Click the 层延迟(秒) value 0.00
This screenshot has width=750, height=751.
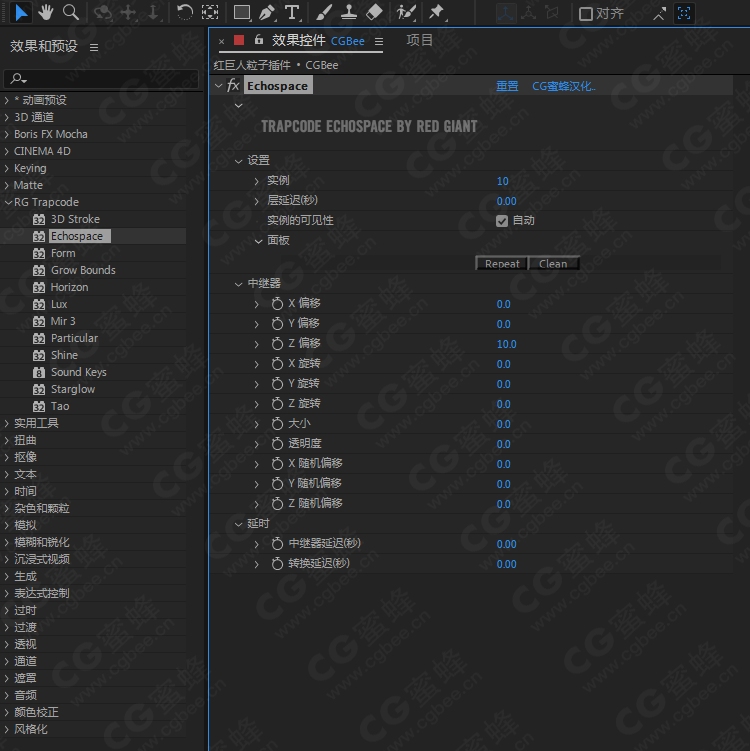click(506, 201)
